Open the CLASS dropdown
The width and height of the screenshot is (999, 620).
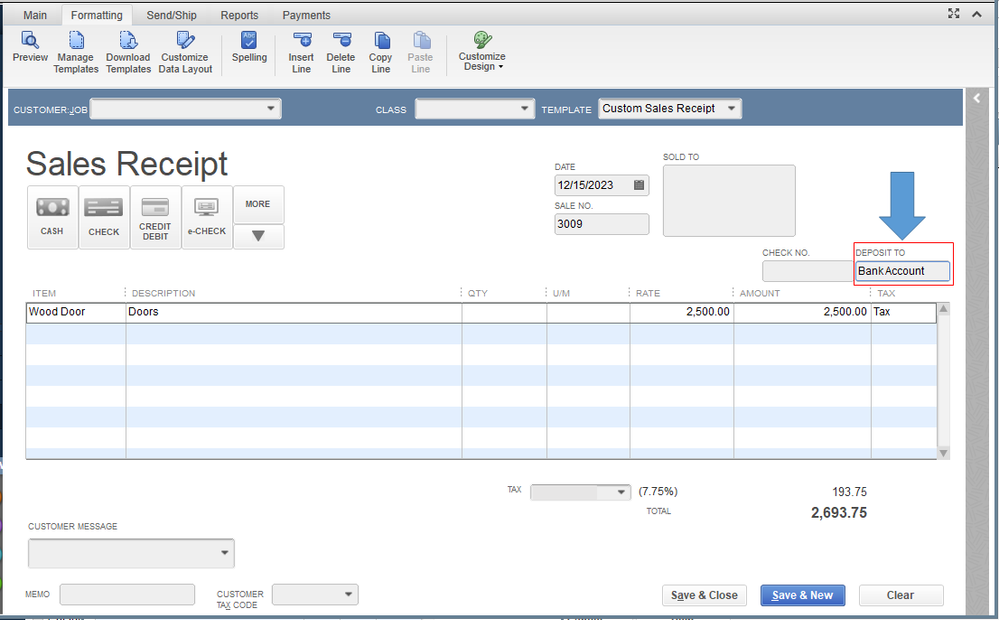click(x=524, y=108)
